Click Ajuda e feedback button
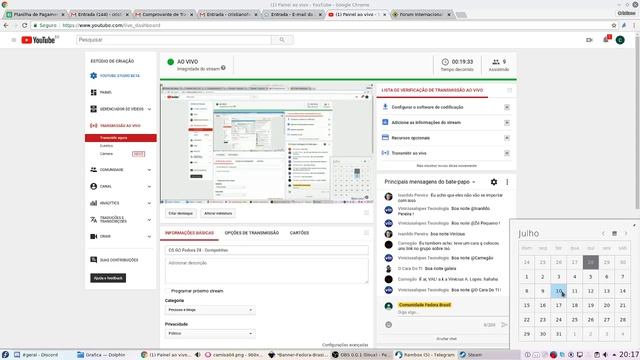Image resolution: width=640 pixels, height=360 pixels. click(x=108, y=278)
